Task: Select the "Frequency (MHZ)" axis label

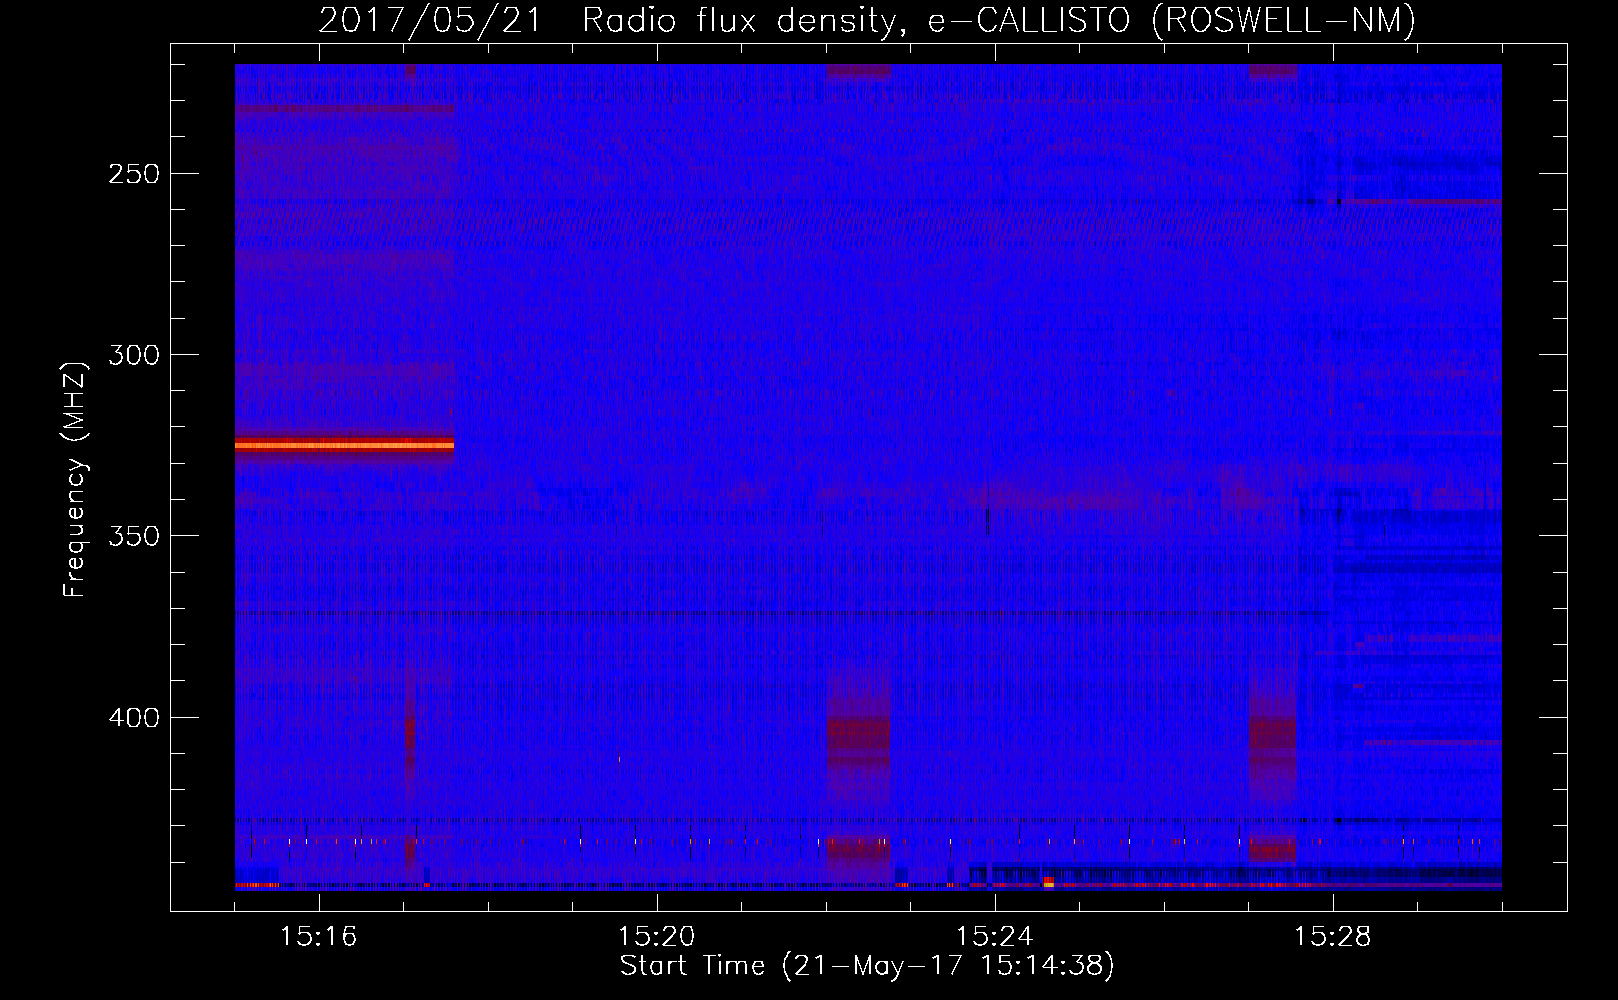Action: click(75, 480)
